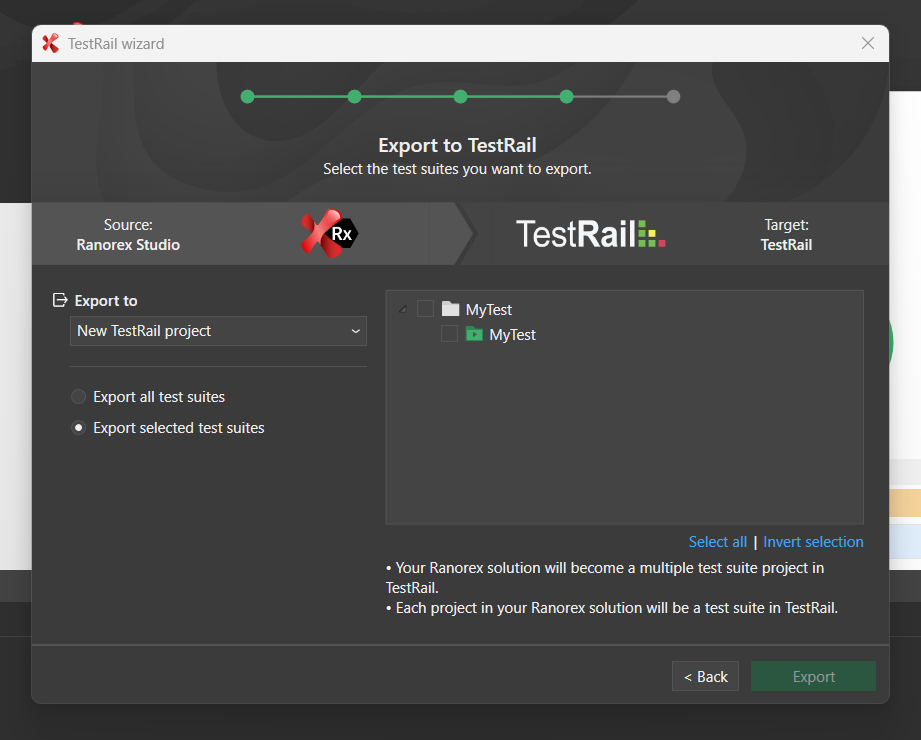Click the green MyTest test suite icon
The height and width of the screenshot is (740, 921).
(x=474, y=334)
